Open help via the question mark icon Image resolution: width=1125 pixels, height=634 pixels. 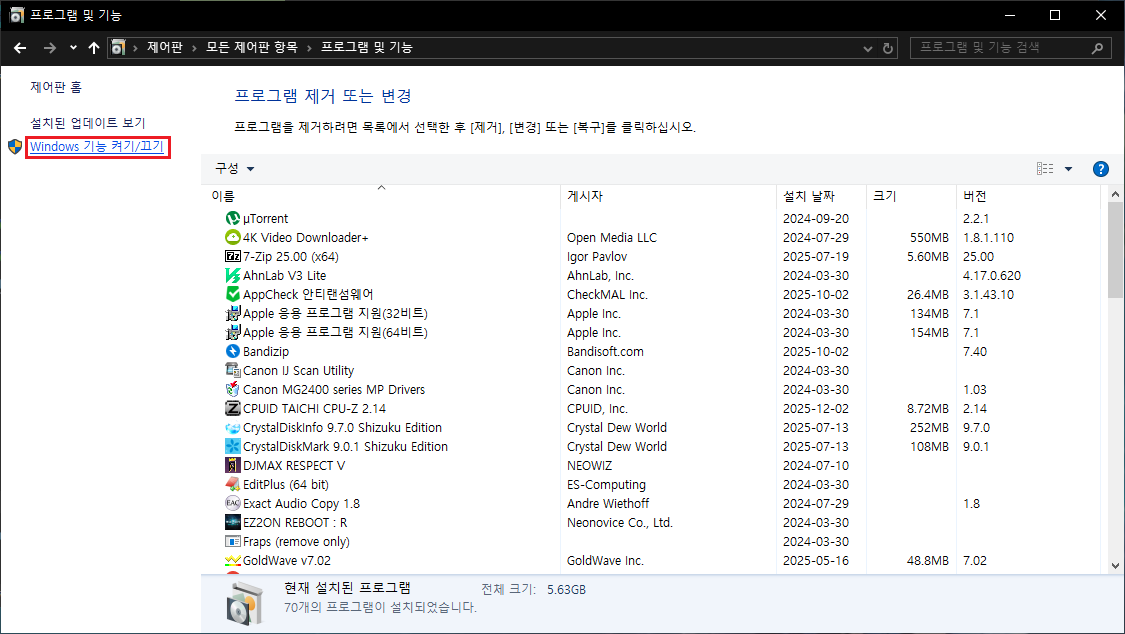coord(1101,169)
